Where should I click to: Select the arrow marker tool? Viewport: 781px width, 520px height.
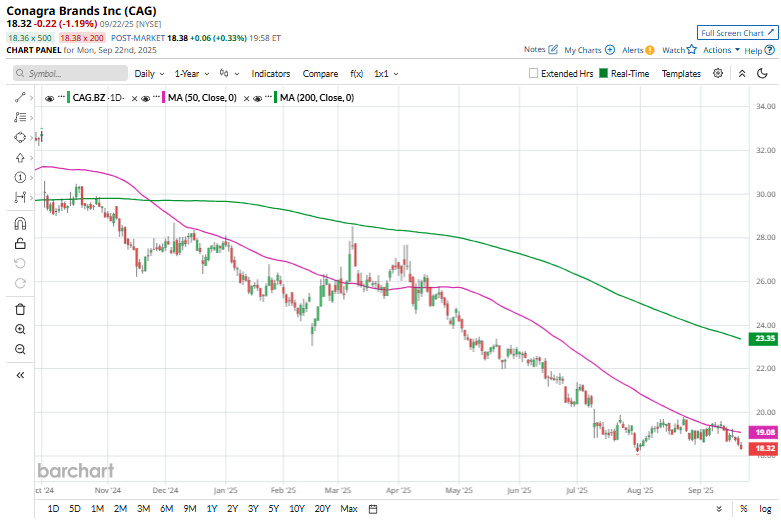[x=20, y=158]
